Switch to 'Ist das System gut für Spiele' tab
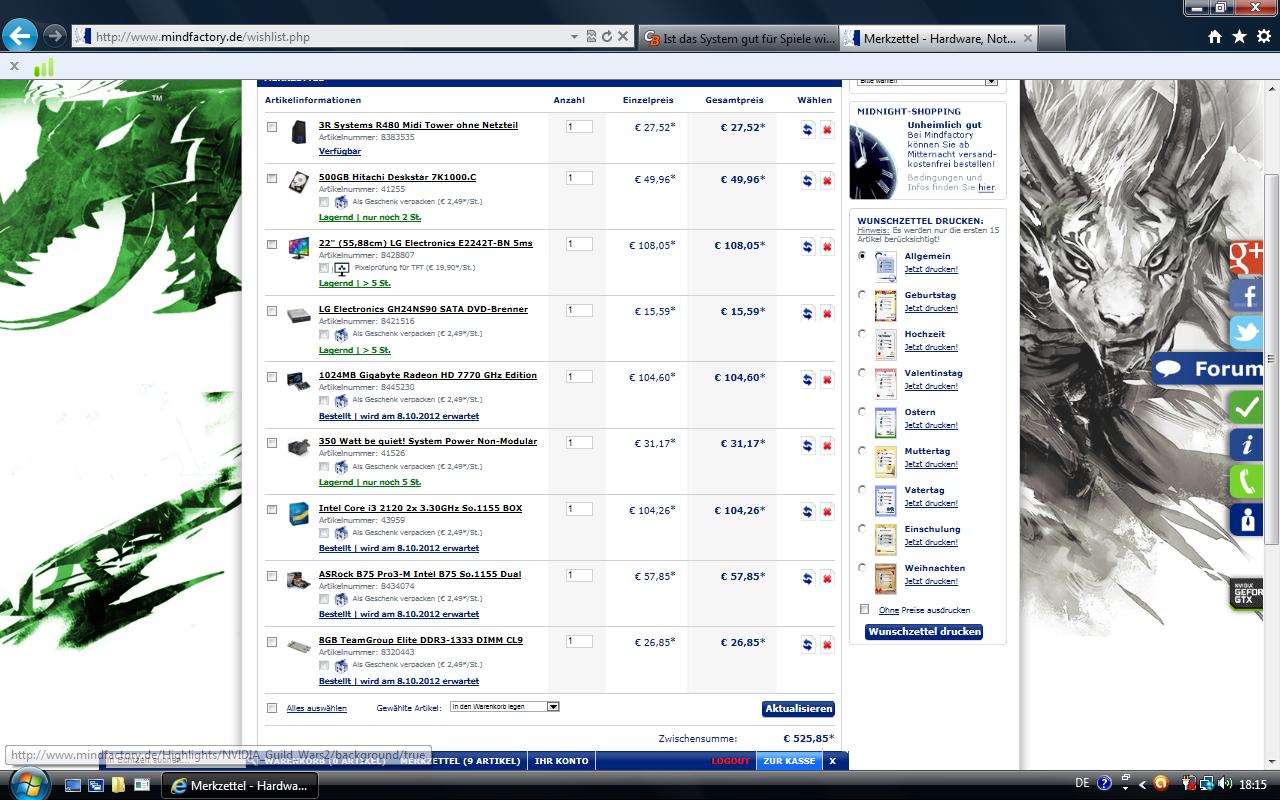The image size is (1280, 800). [738, 38]
